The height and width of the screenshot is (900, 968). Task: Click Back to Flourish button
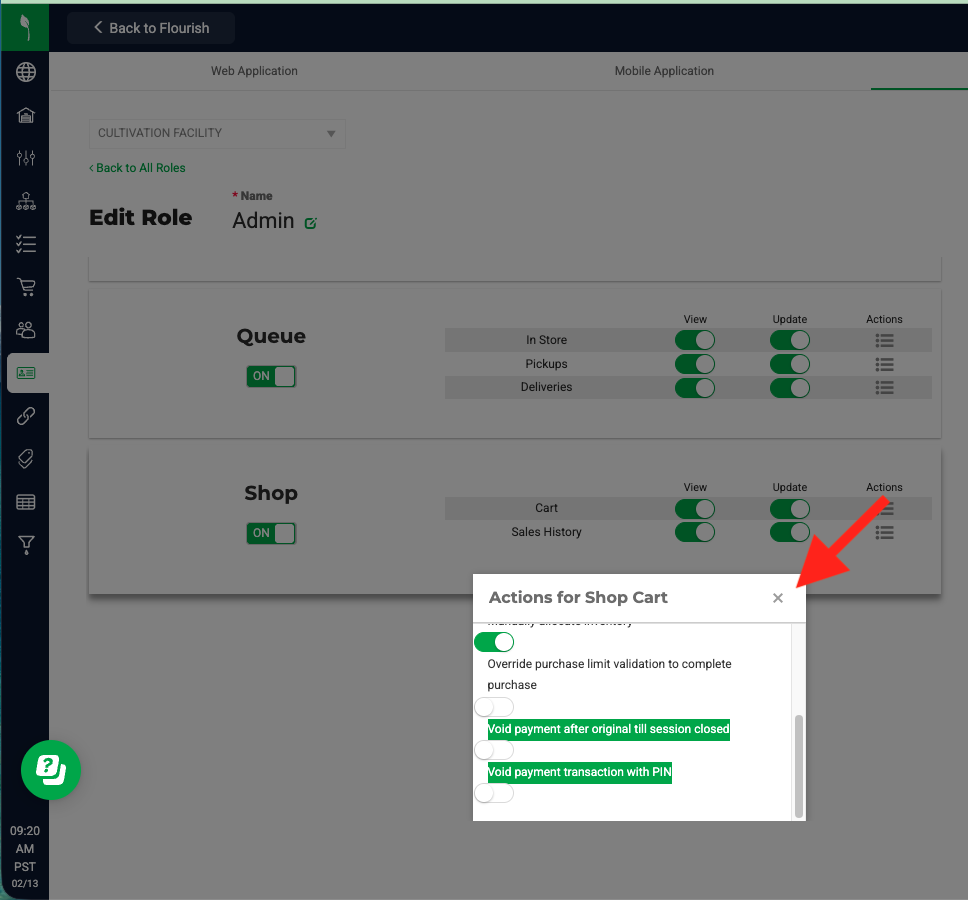pyautogui.click(x=151, y=28)
